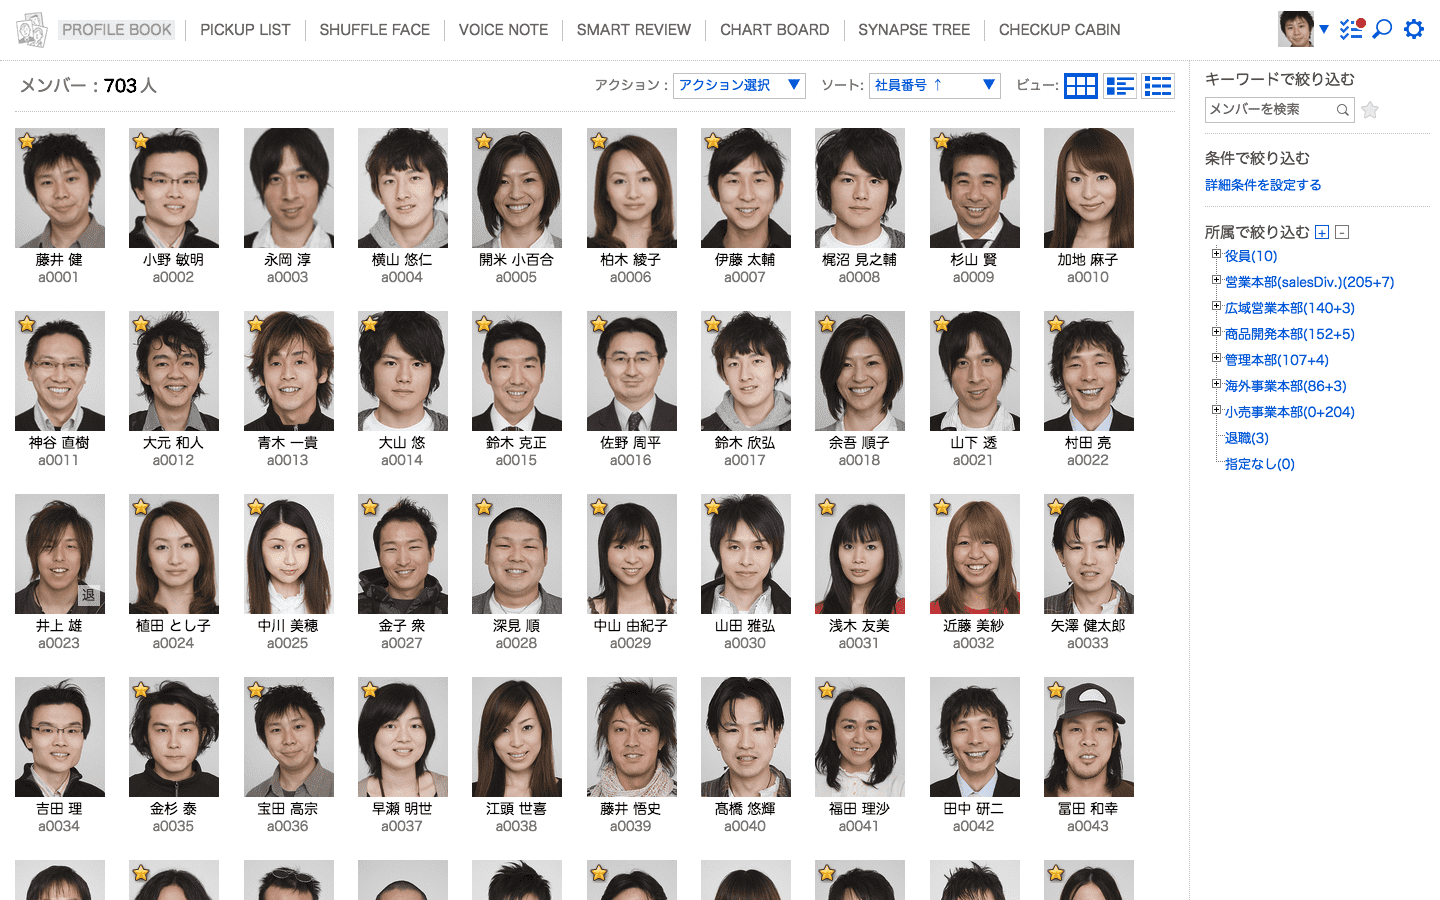Open the SYNAPSE TREE tab
This screenshot has width=1440, height=900.
pos(914,30)
